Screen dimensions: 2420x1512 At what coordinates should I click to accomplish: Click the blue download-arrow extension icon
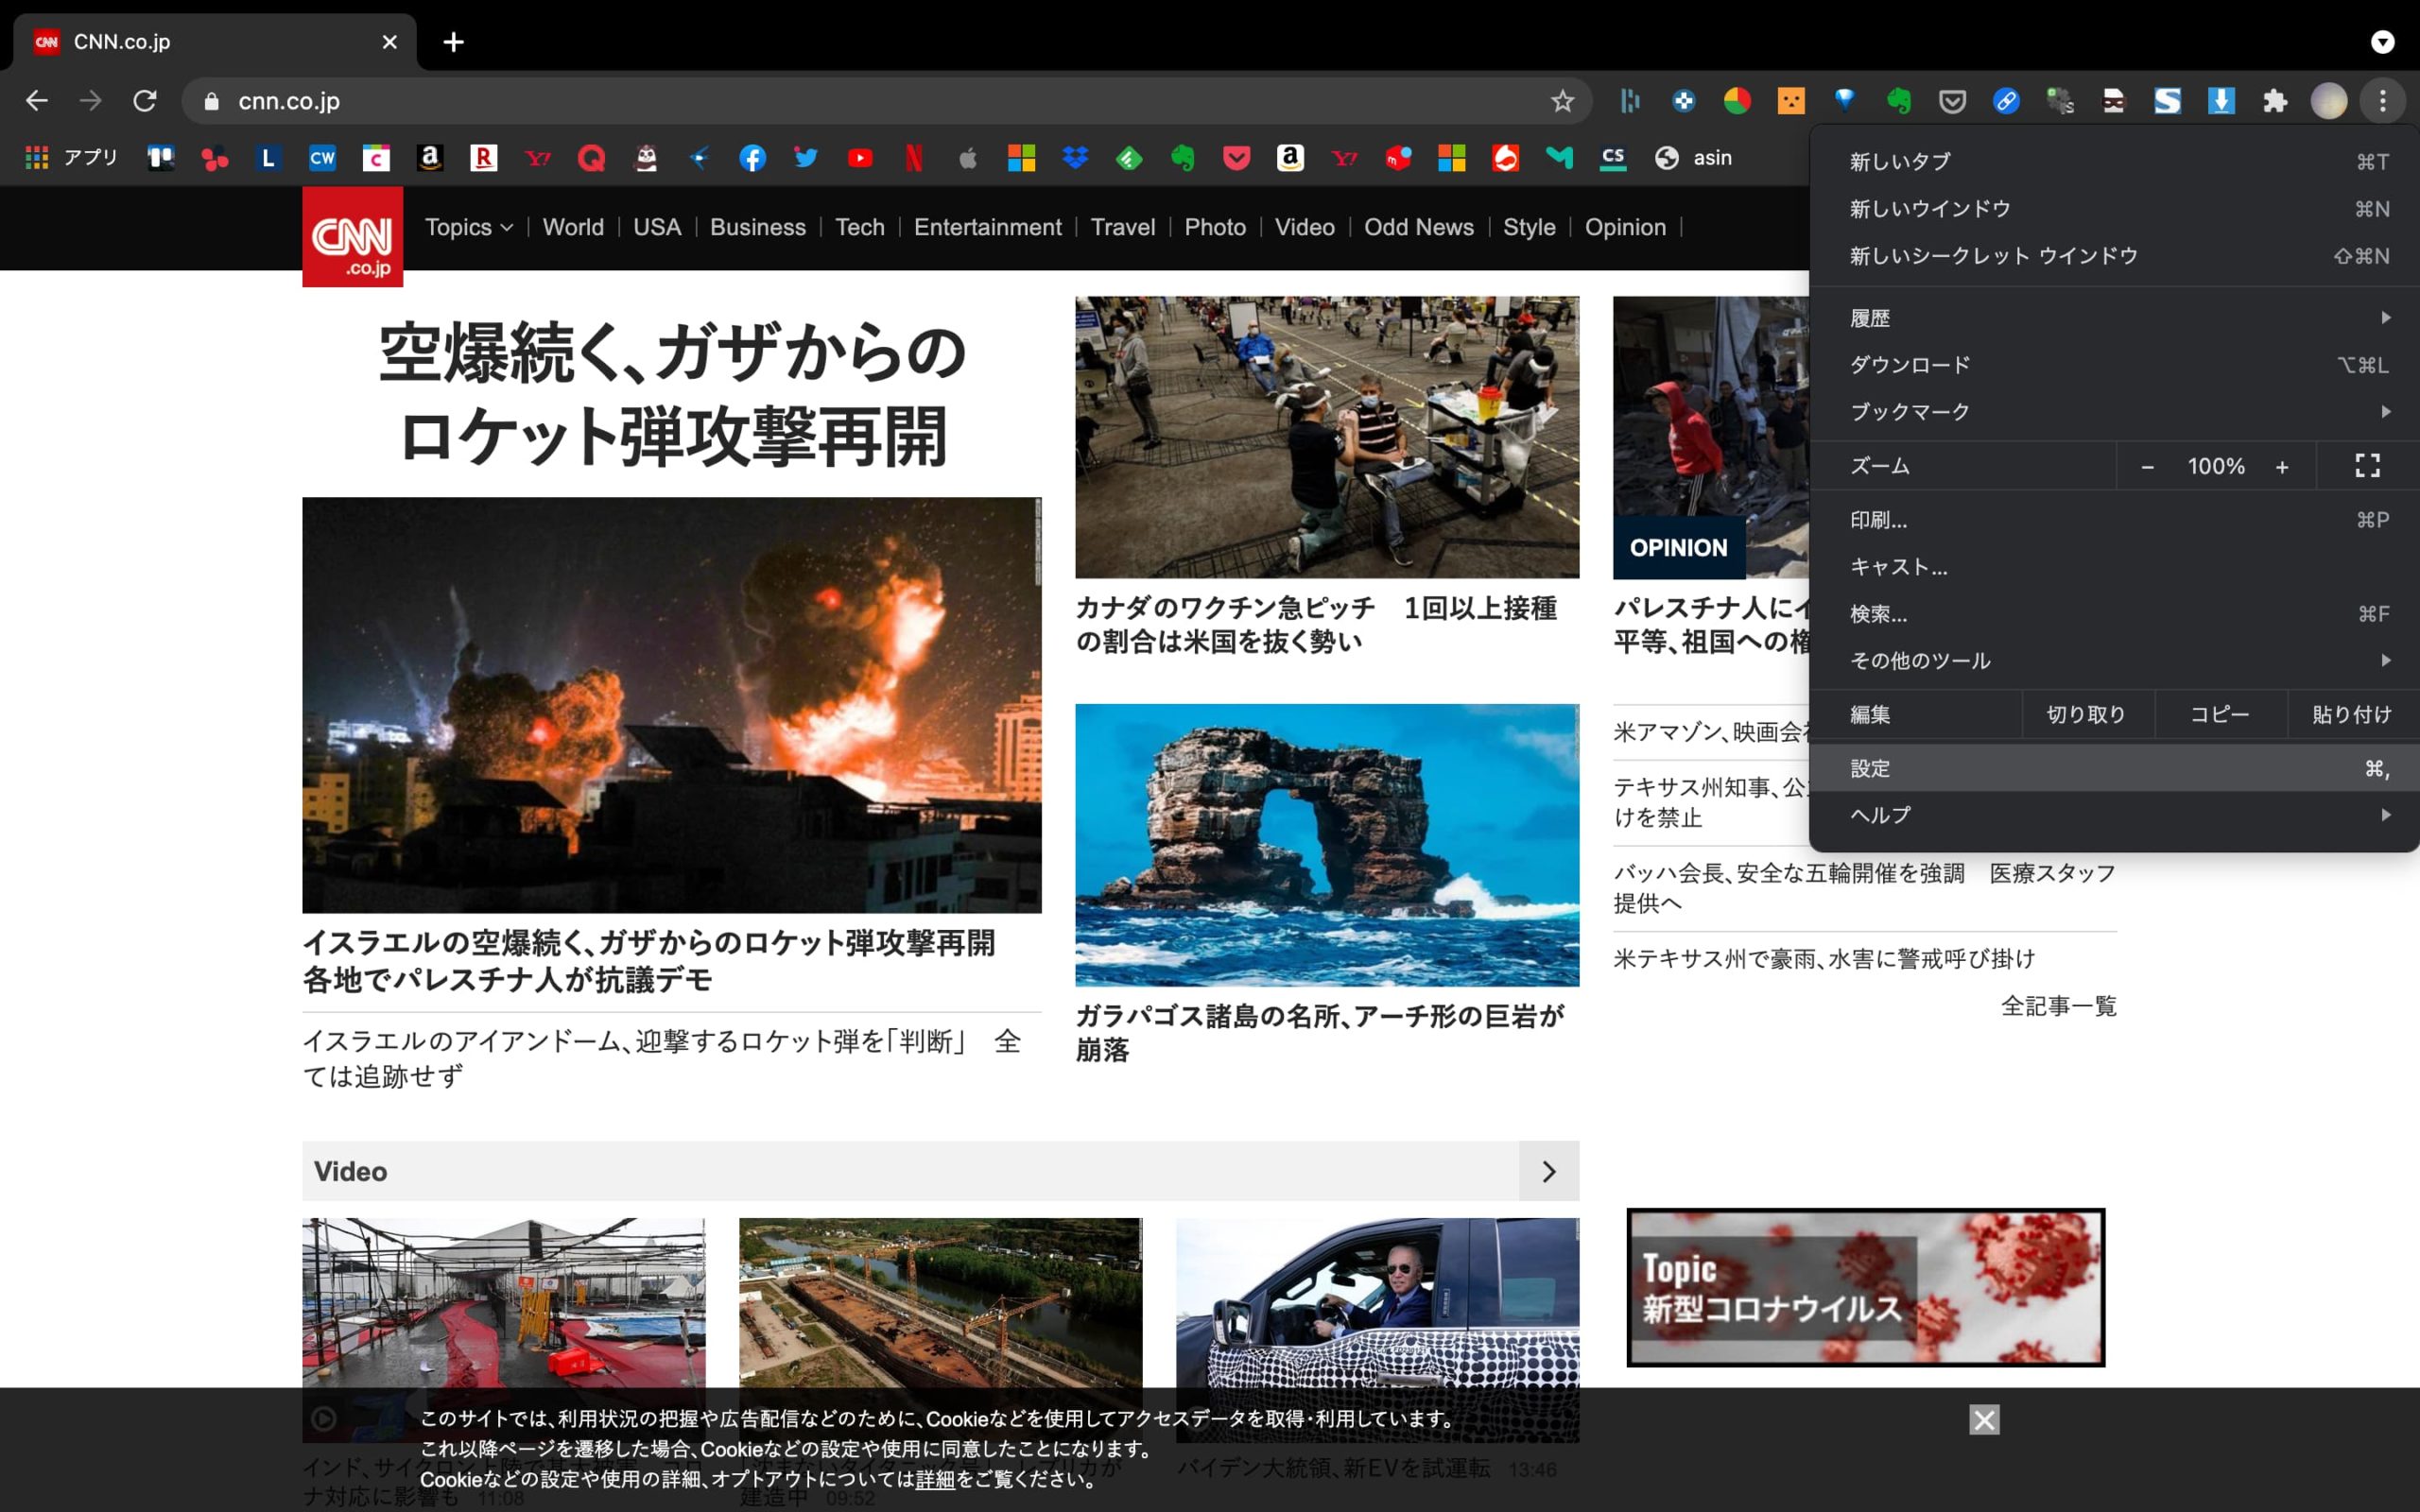click(x=2221, y=101)
